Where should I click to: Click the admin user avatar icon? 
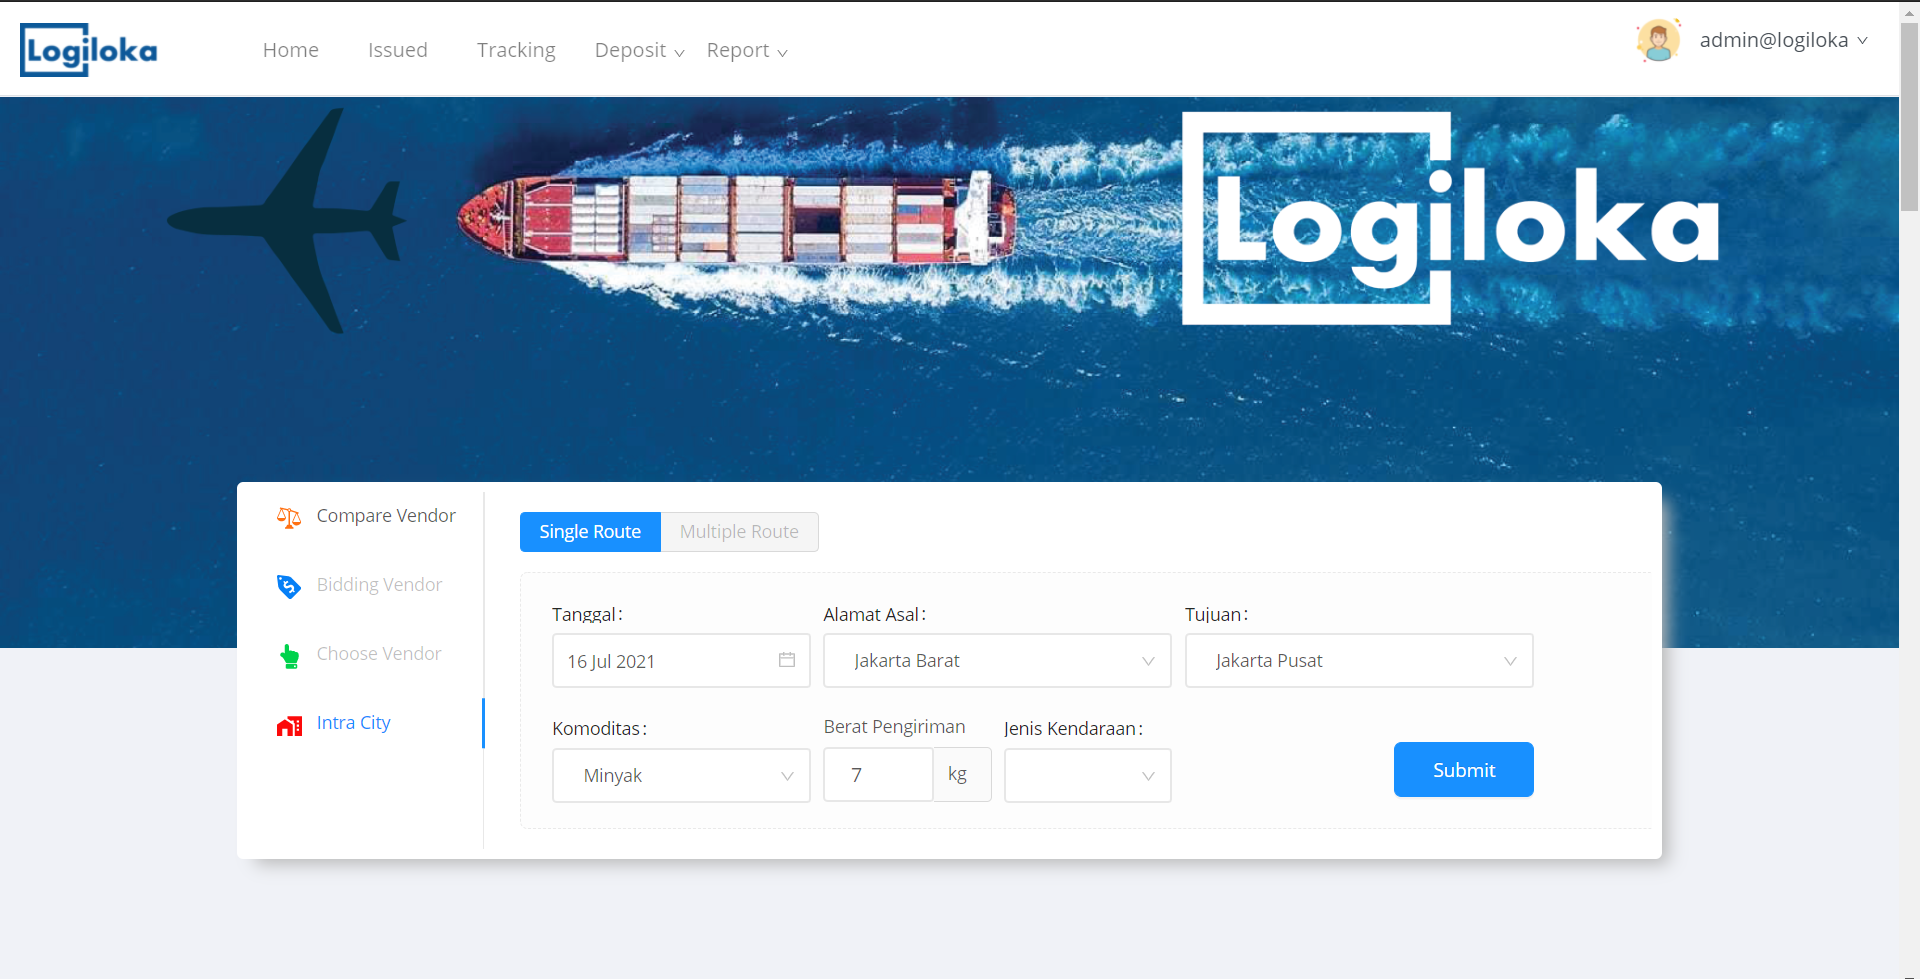pyautogui.click(x=1658, y=41)
